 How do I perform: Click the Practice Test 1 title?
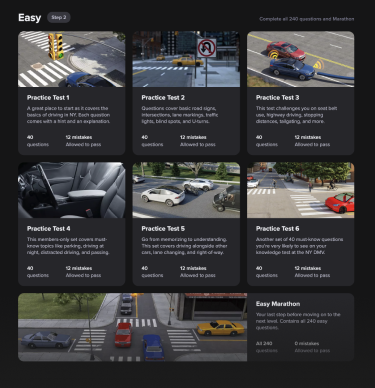click(x=48, y=98)
